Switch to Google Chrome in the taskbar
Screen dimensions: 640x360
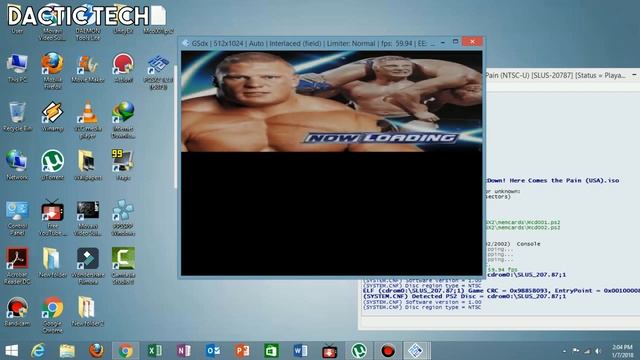point(126,351)
